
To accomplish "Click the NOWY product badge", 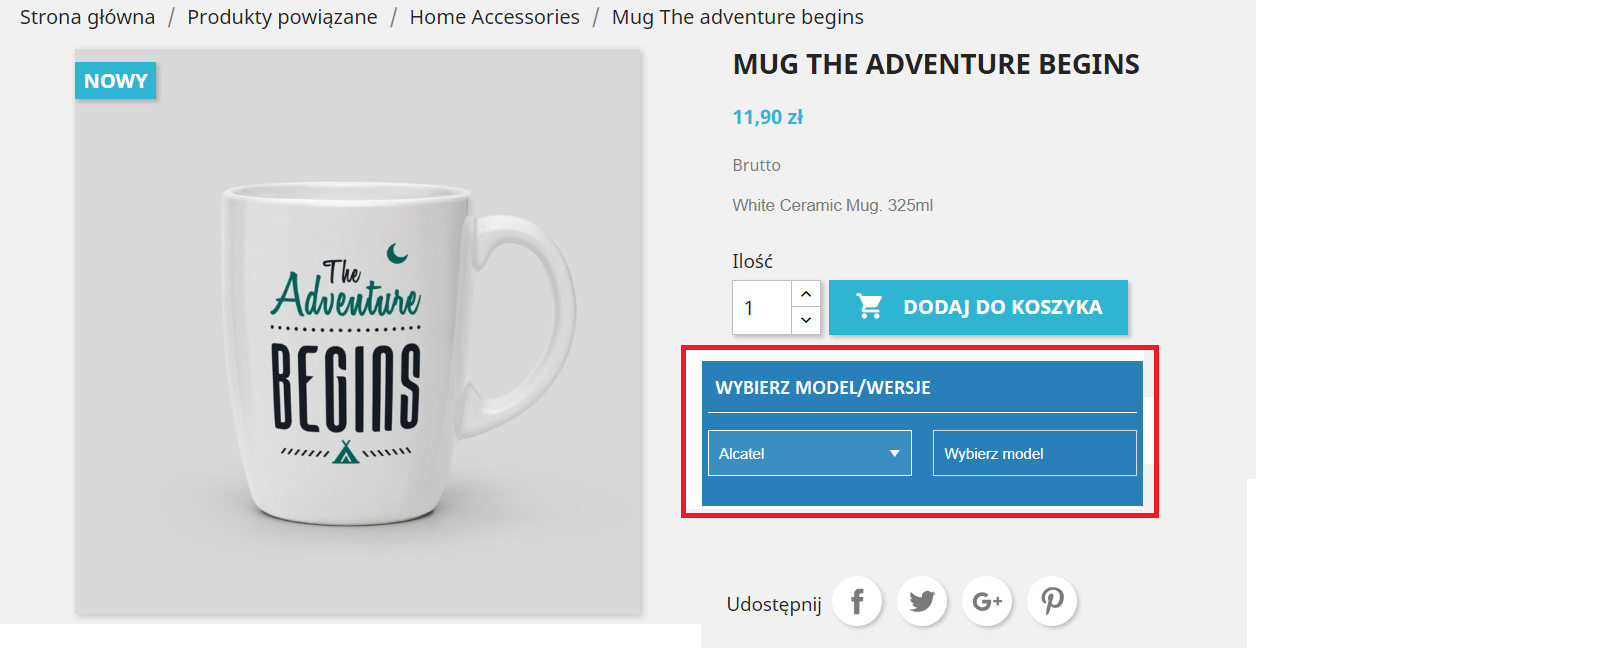I will pos(115,81).
